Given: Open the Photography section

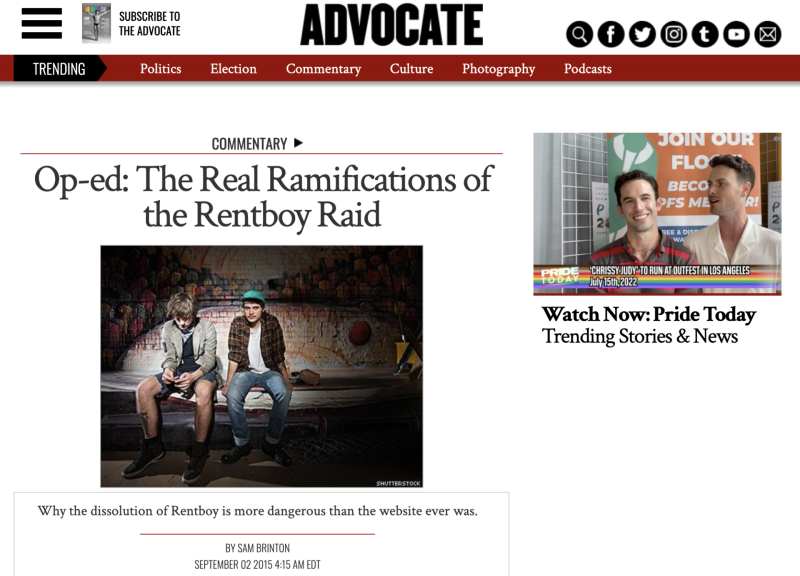Looking at the screenshot, I should point(498,69).
